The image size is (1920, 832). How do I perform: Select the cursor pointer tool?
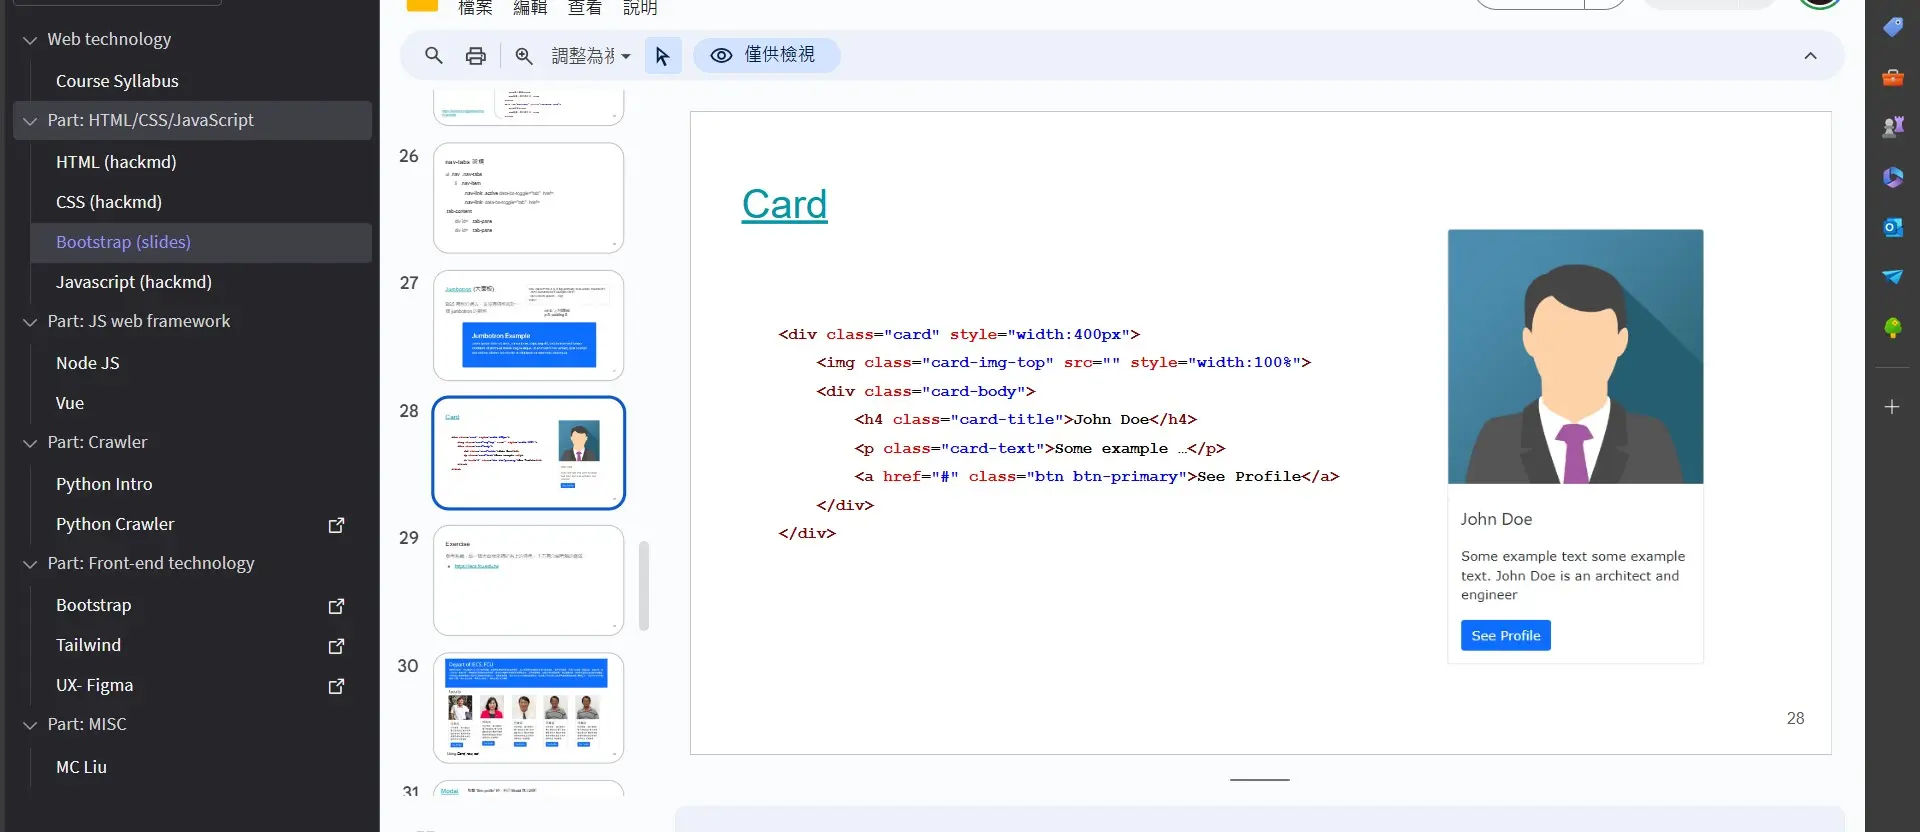click(662, 56)
